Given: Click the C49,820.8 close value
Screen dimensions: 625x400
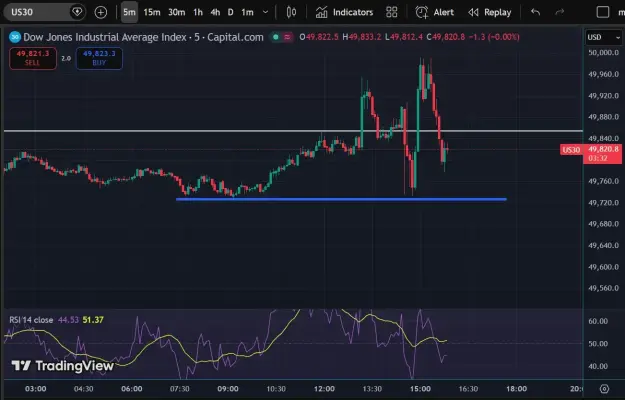Looking at the screenshot, I should [x=446, y=37].
